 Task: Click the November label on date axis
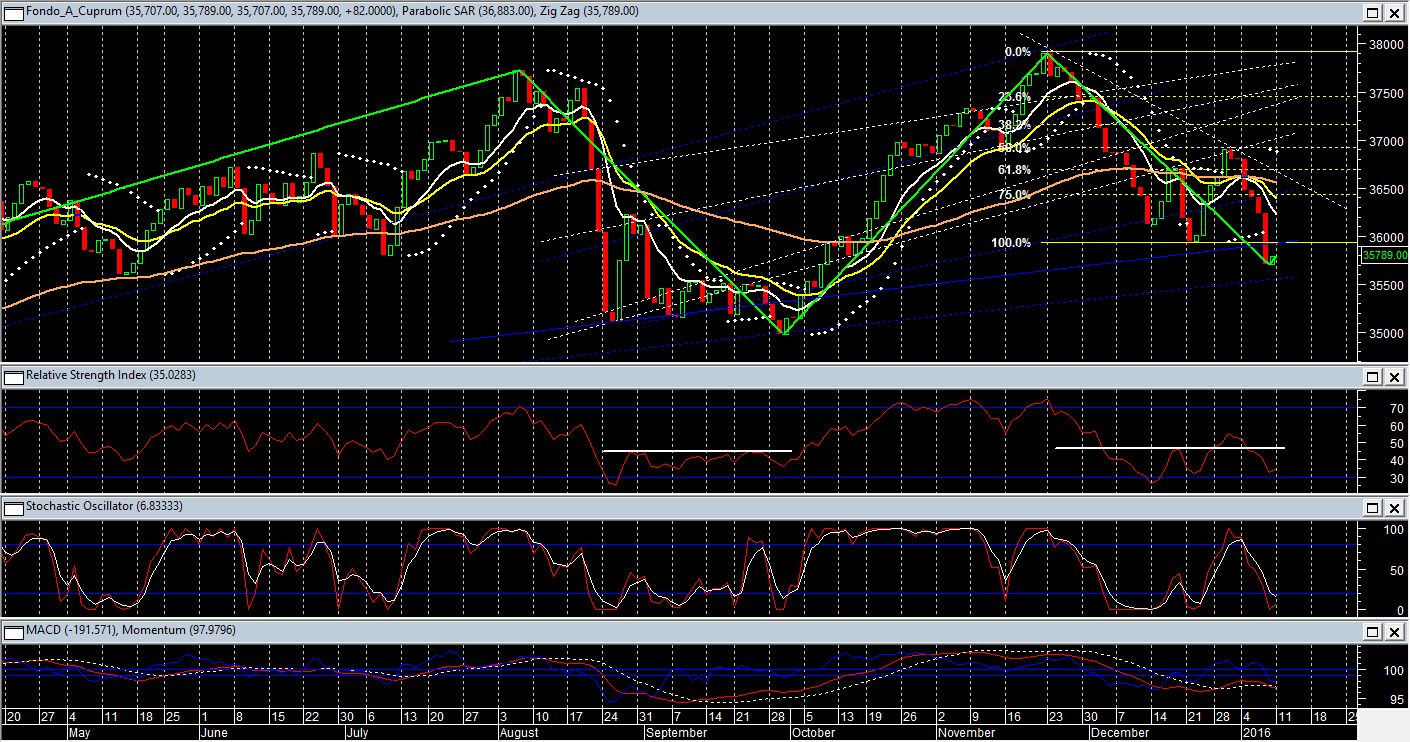(x=967, y=733)
